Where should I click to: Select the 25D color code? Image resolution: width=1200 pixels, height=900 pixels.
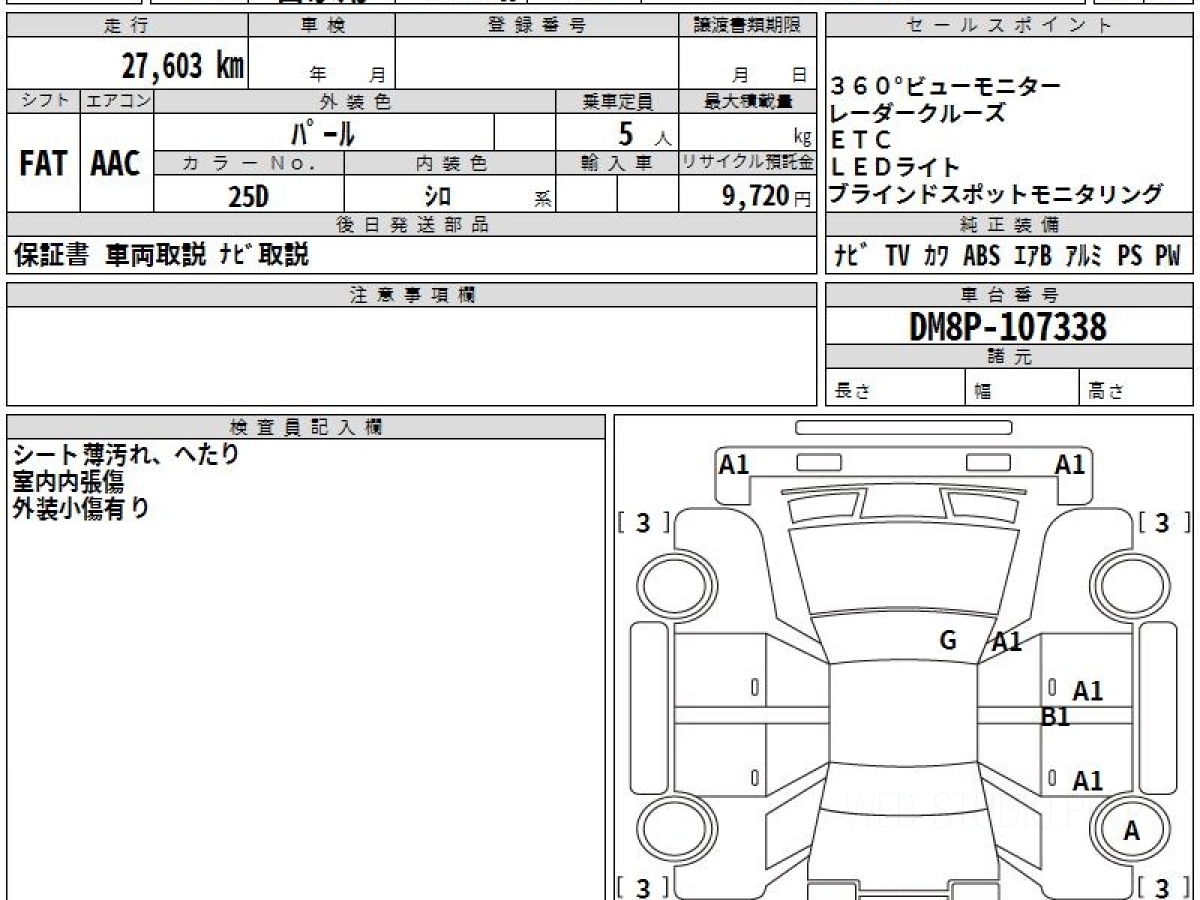click(248, 196)
